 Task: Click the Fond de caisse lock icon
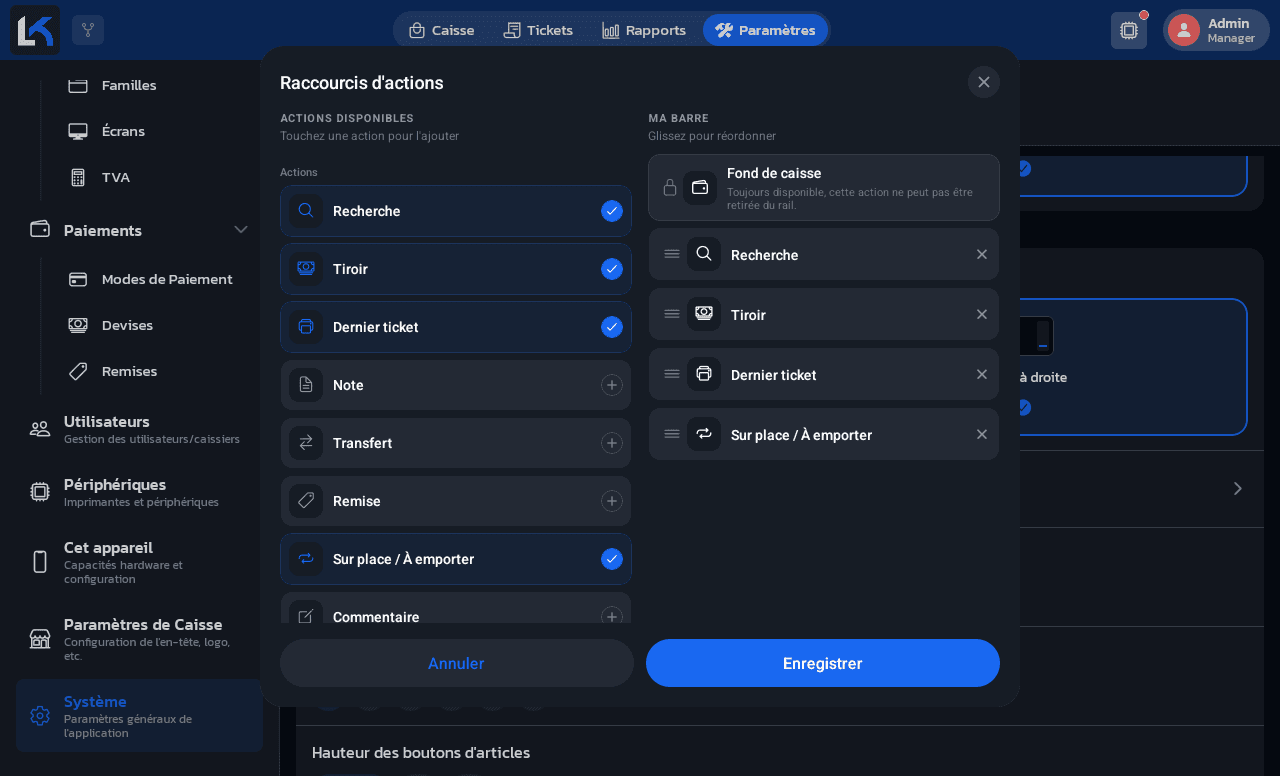(x=670, y=187)
